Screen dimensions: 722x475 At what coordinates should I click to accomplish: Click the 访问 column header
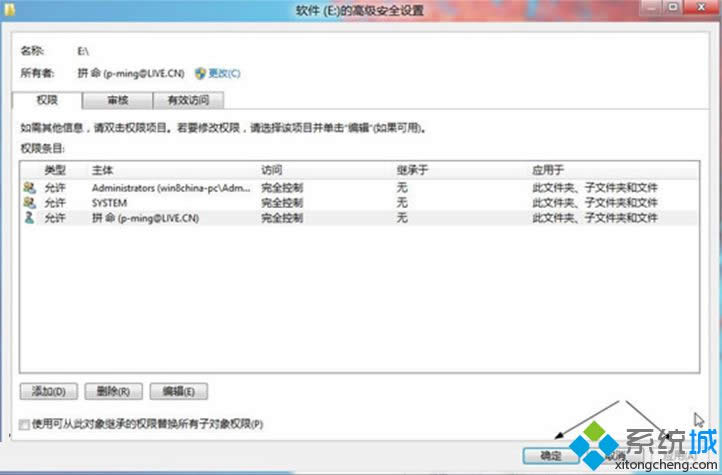pos(272,171)
